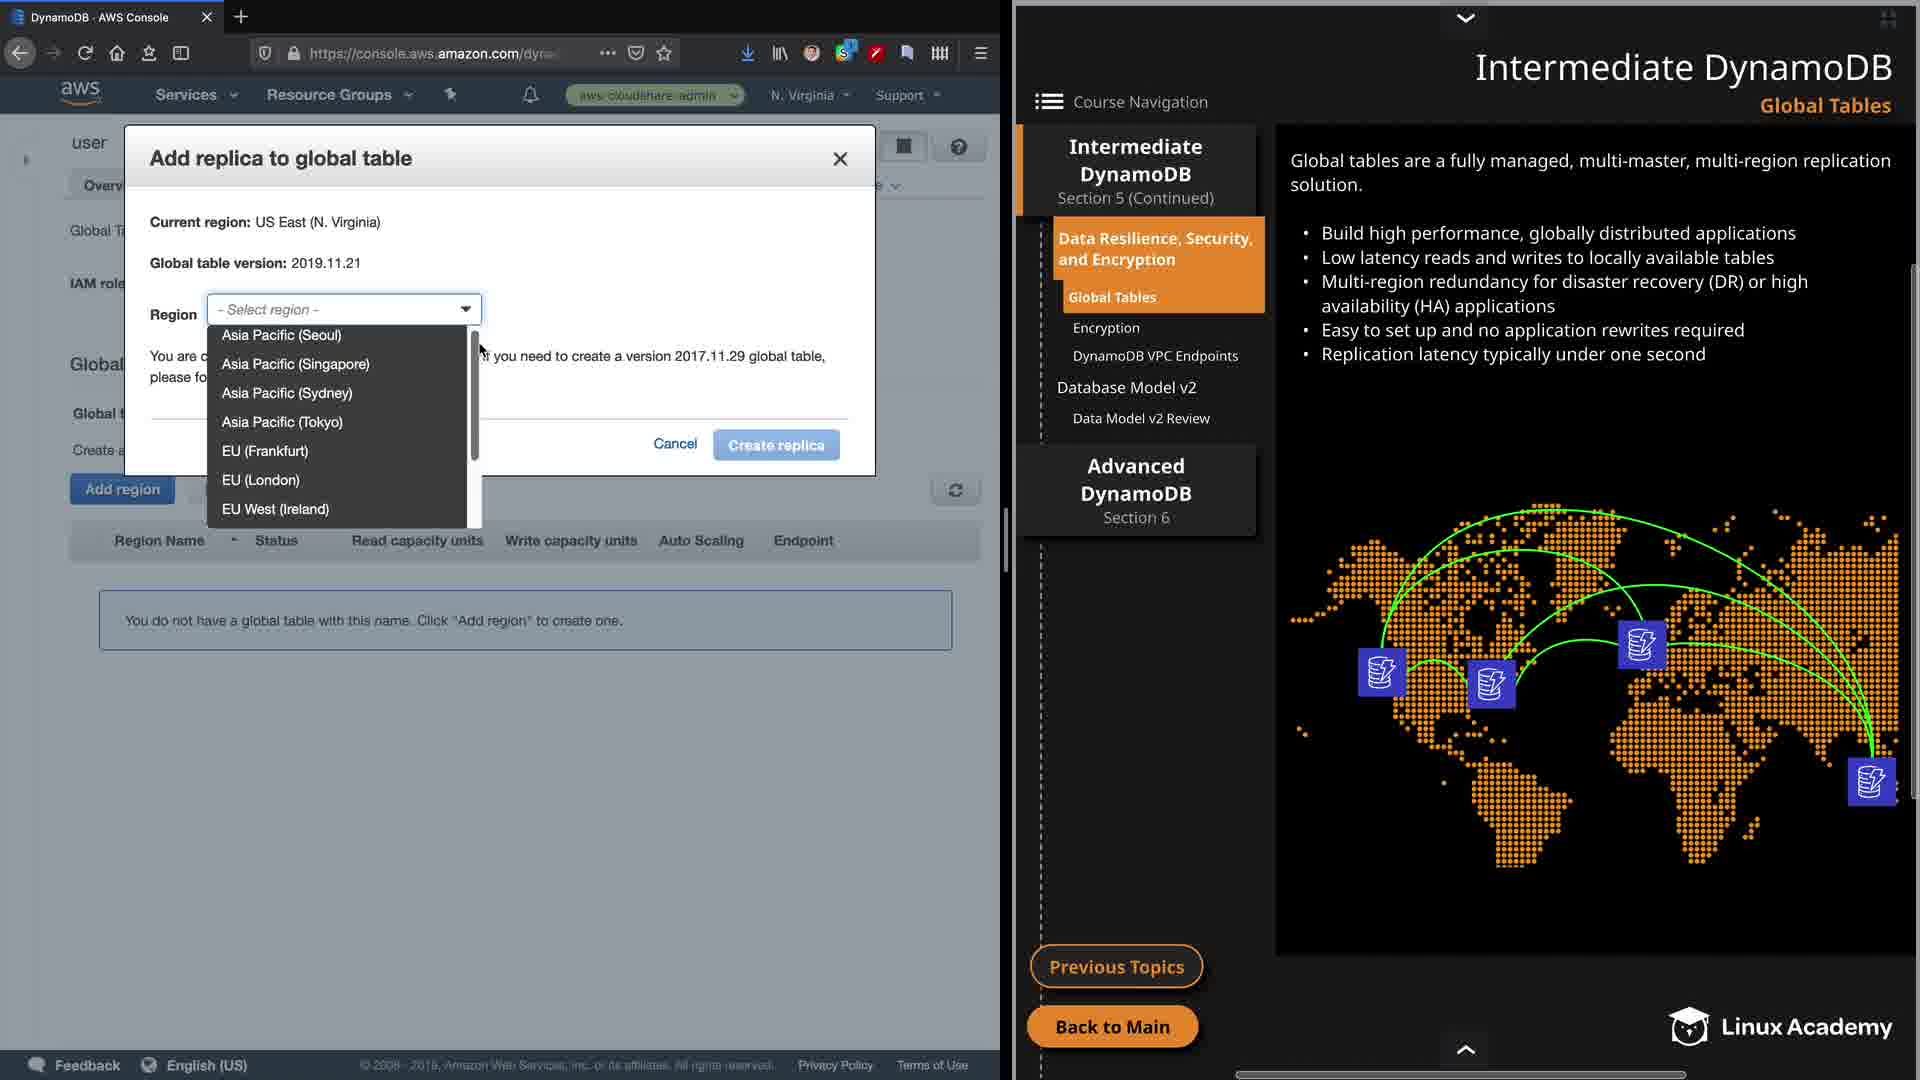Open the N. Virginia region dropdown
The height and width of the screenshot is (1080, 1920).
click(810, 95)
